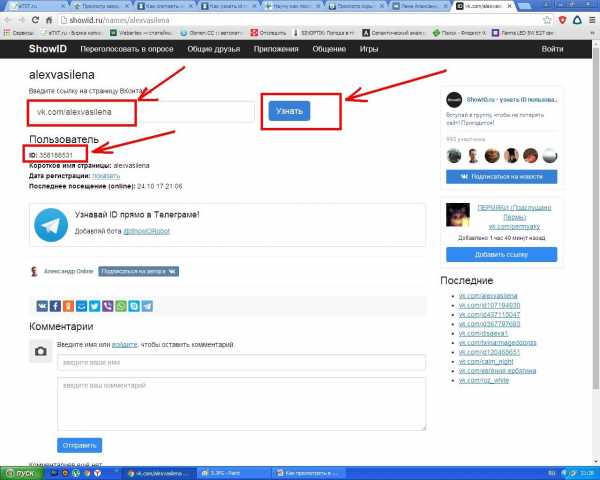Click Александр author avatar
Screen dimensions: 600x480
click(x=34, y=271)
